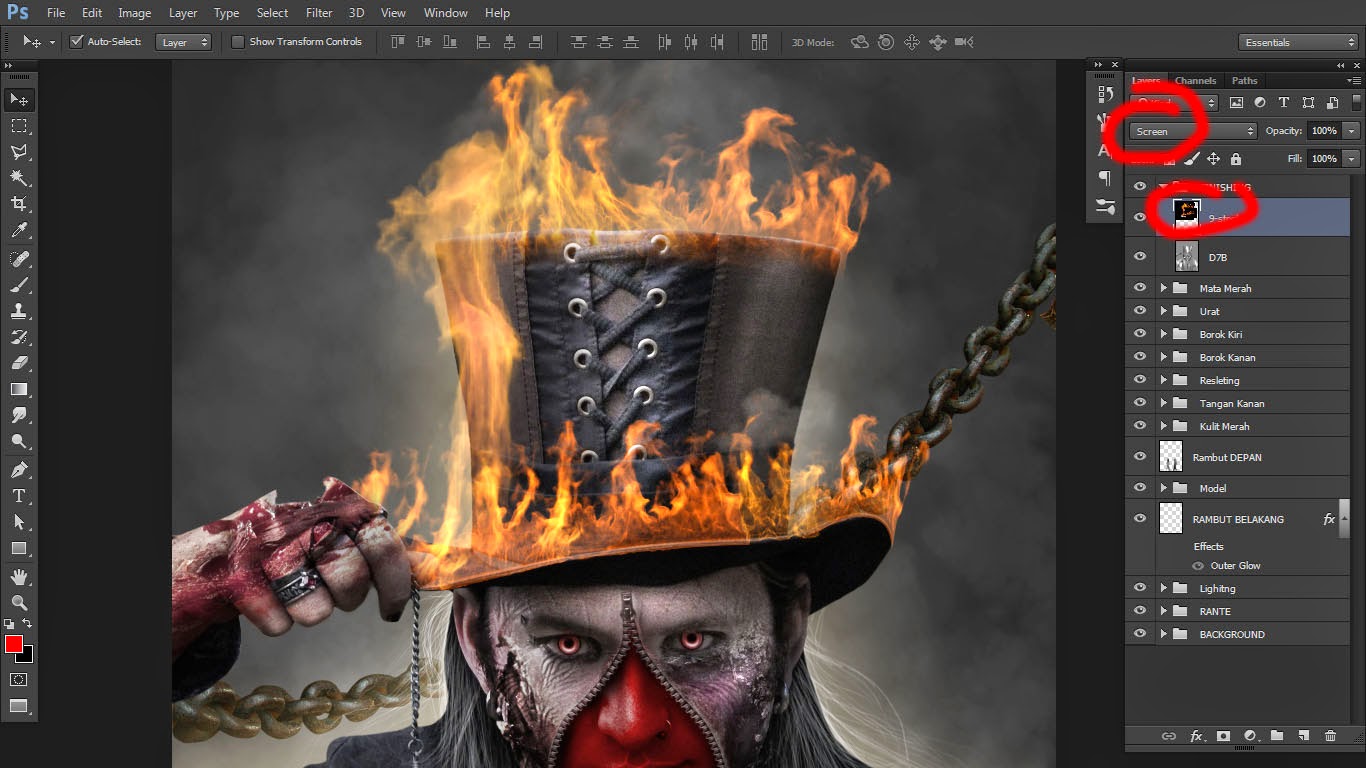Expand the Model group
The height and width of the screenshot is (768, 1366).
tap(1163, 488)
